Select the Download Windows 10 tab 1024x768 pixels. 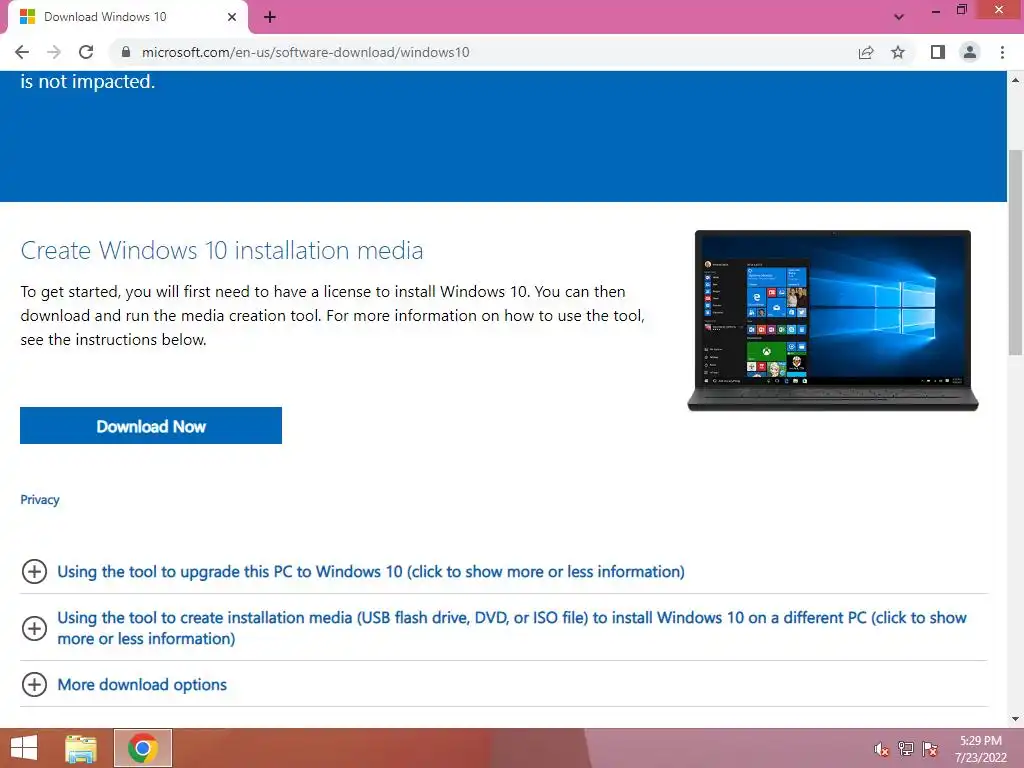[127, 17]
